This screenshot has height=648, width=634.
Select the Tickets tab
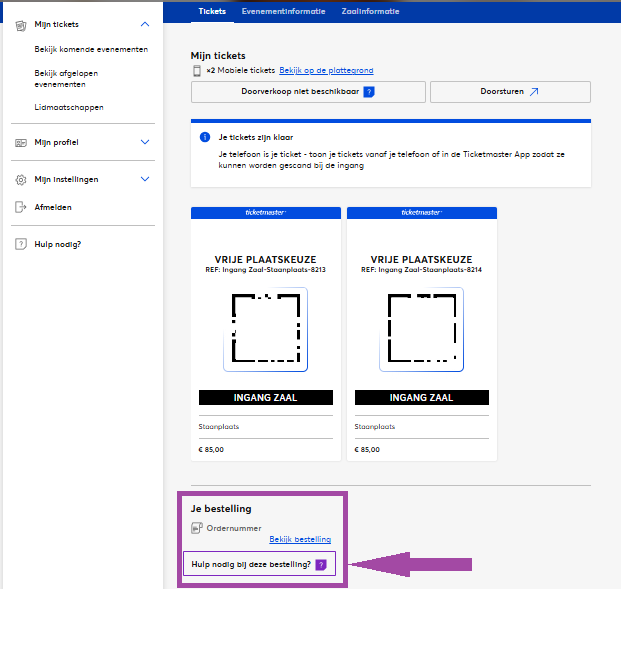point(212,11)
